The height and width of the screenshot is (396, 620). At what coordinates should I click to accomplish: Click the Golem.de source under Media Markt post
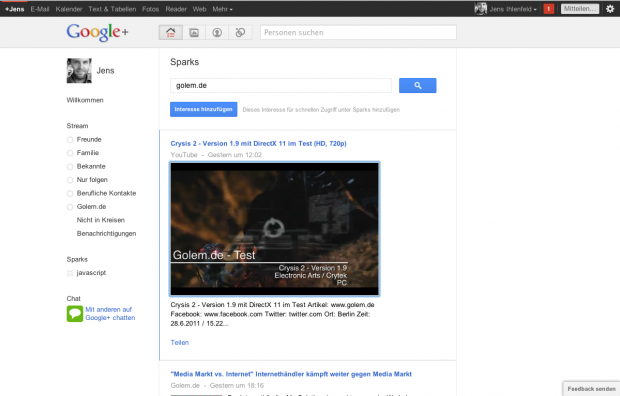(x=185, y=386)
